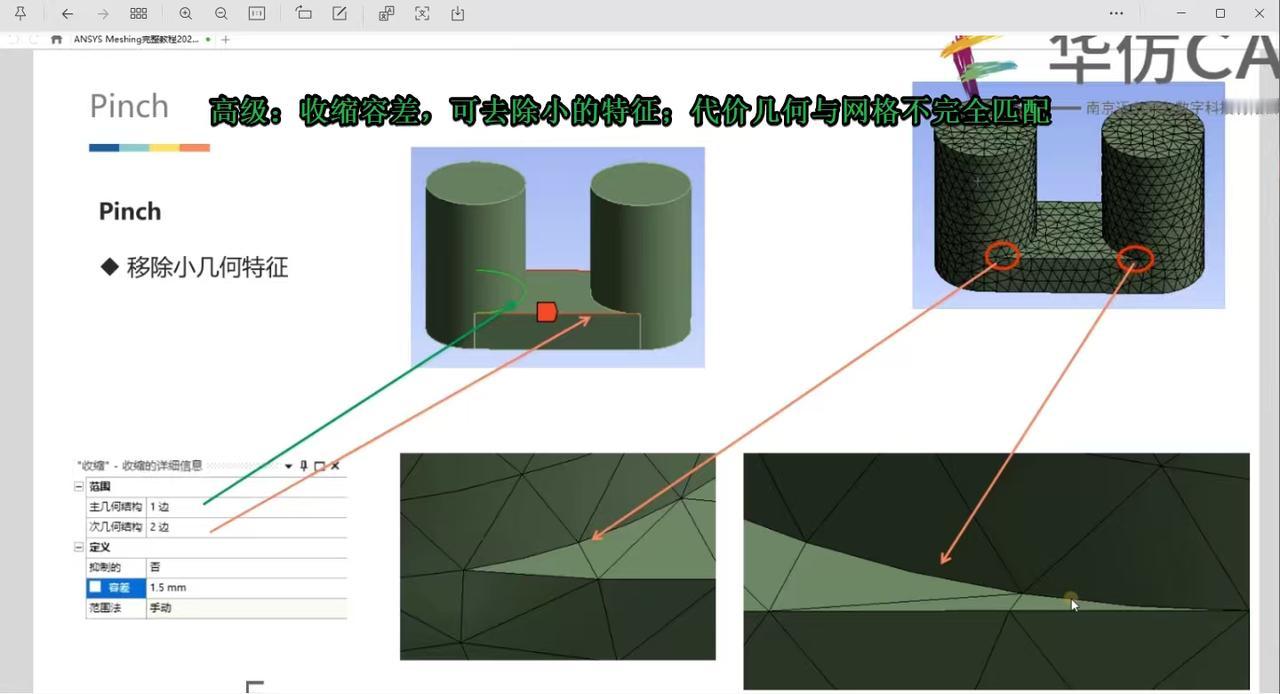Float the 收缩 details panel window
This screenshot has height=694, width=1280.
tap(319, 466)
